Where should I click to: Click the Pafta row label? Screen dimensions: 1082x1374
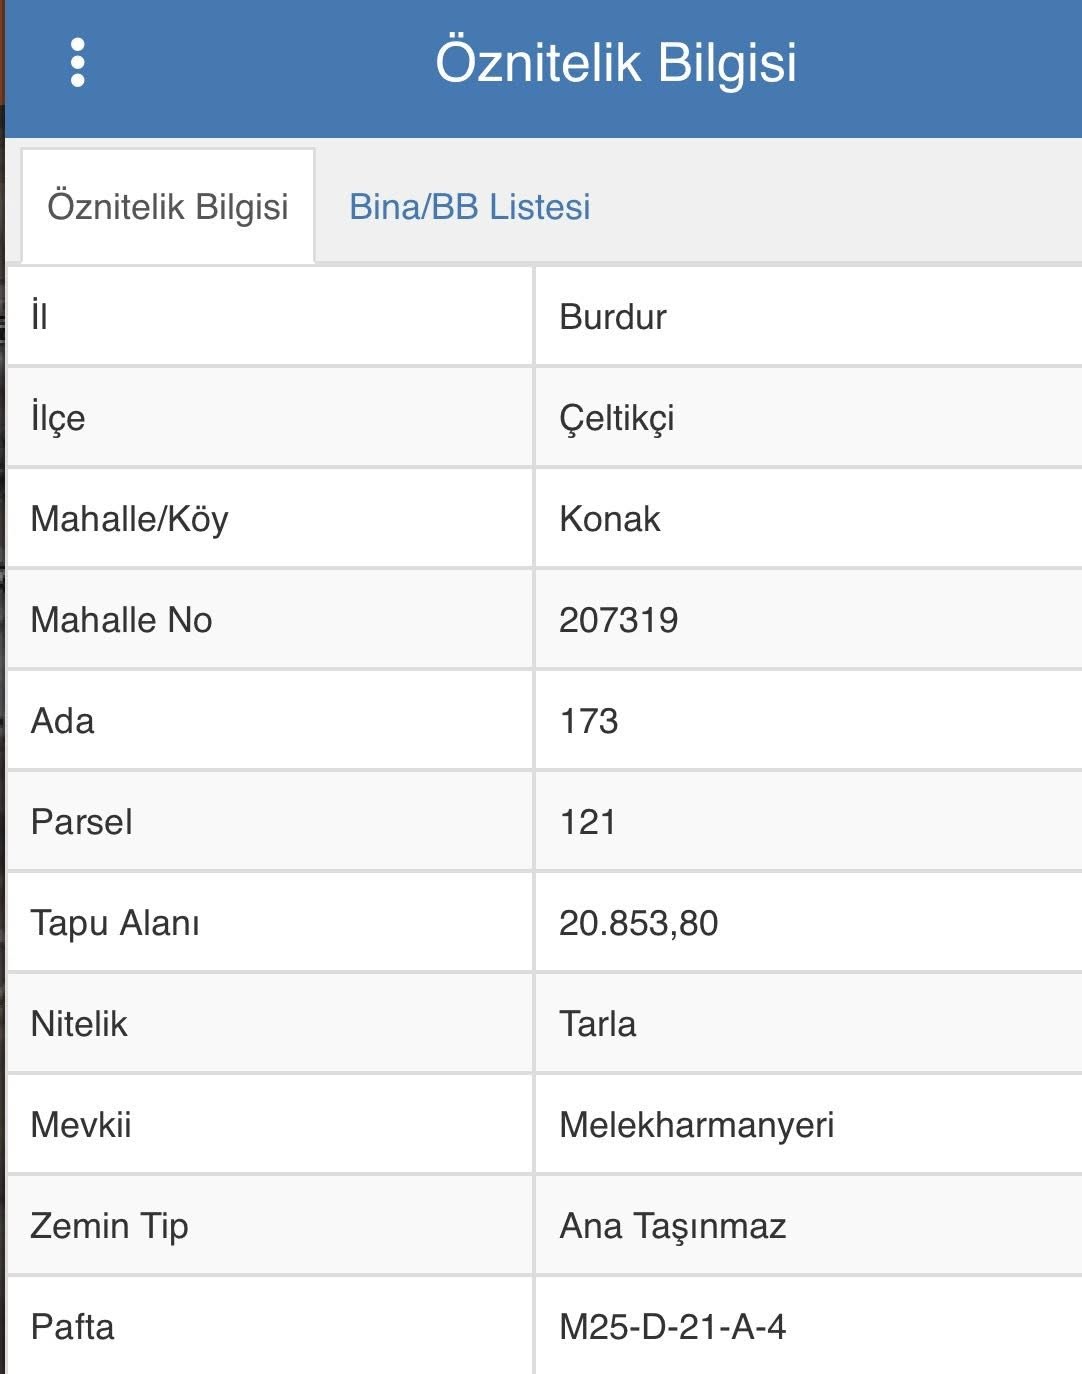73,1327
